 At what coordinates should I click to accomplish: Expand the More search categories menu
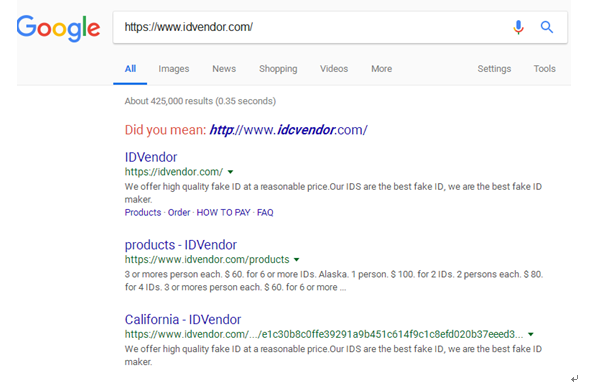pyautogui.click(x=381, y=69)
